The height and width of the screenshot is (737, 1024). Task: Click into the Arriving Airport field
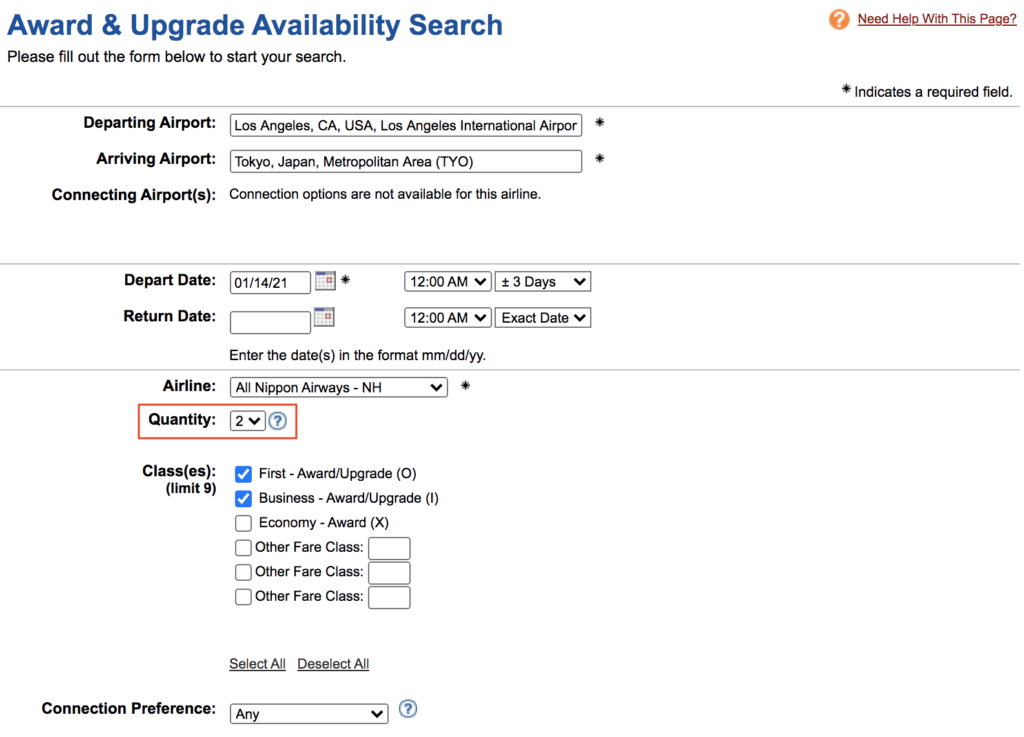(406, 161)
